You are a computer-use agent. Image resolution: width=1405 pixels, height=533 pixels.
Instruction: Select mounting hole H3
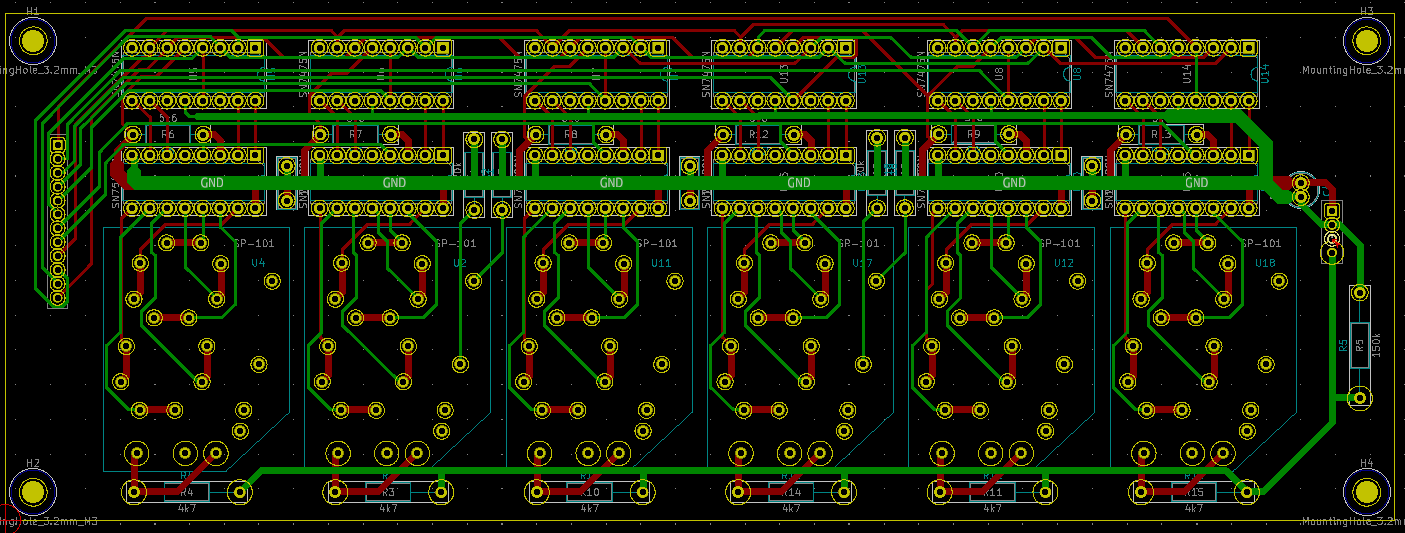coord(1366,40)
